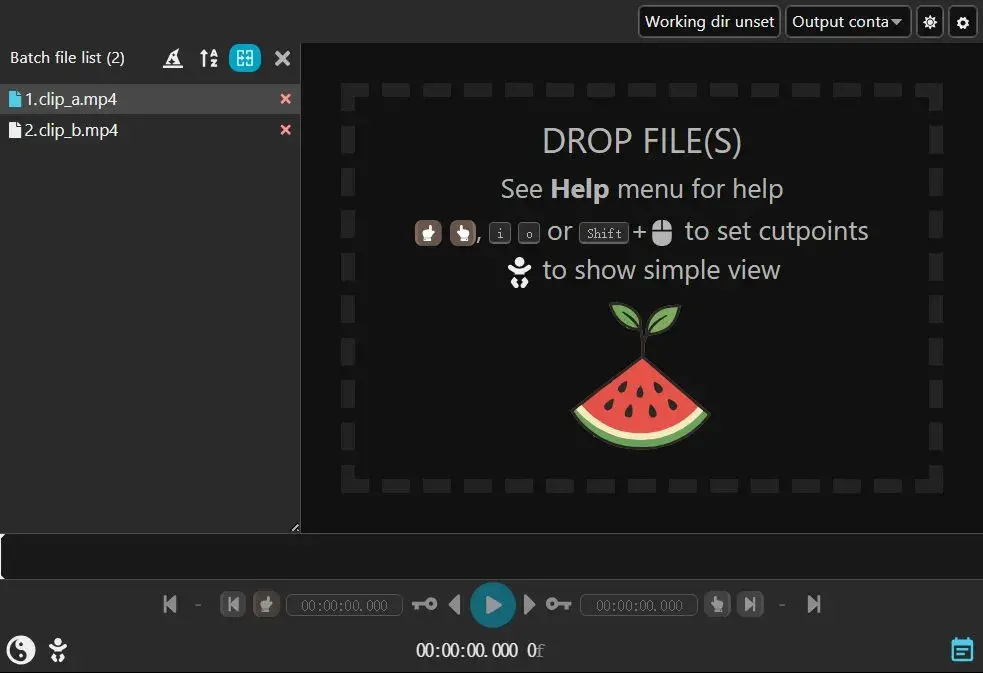983x673 pixels.
Task: Click the blue batch segments icon
Action: point(245,58)
